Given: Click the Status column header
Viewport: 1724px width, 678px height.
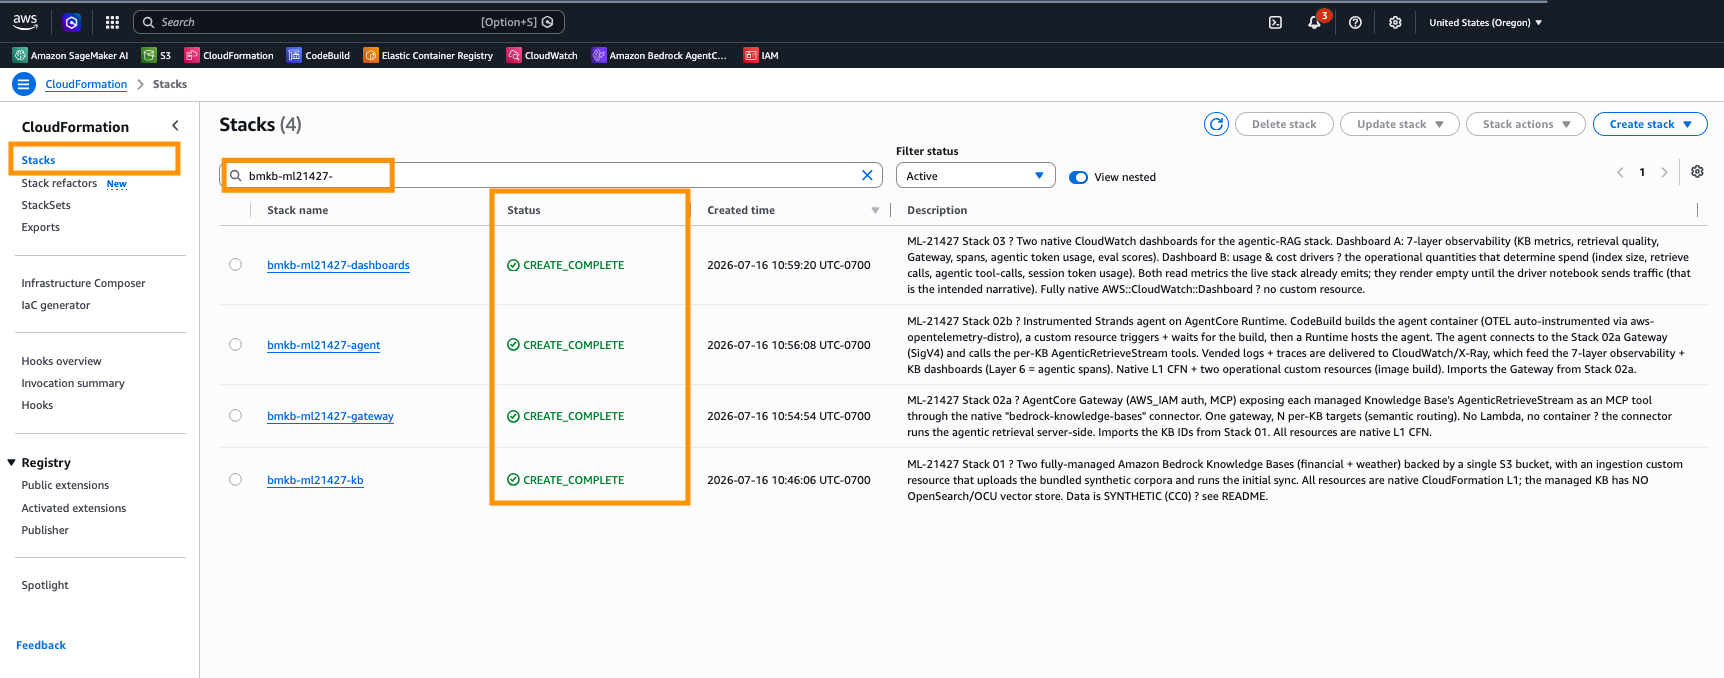Looking at the screenshot, I should pos(523,210).
